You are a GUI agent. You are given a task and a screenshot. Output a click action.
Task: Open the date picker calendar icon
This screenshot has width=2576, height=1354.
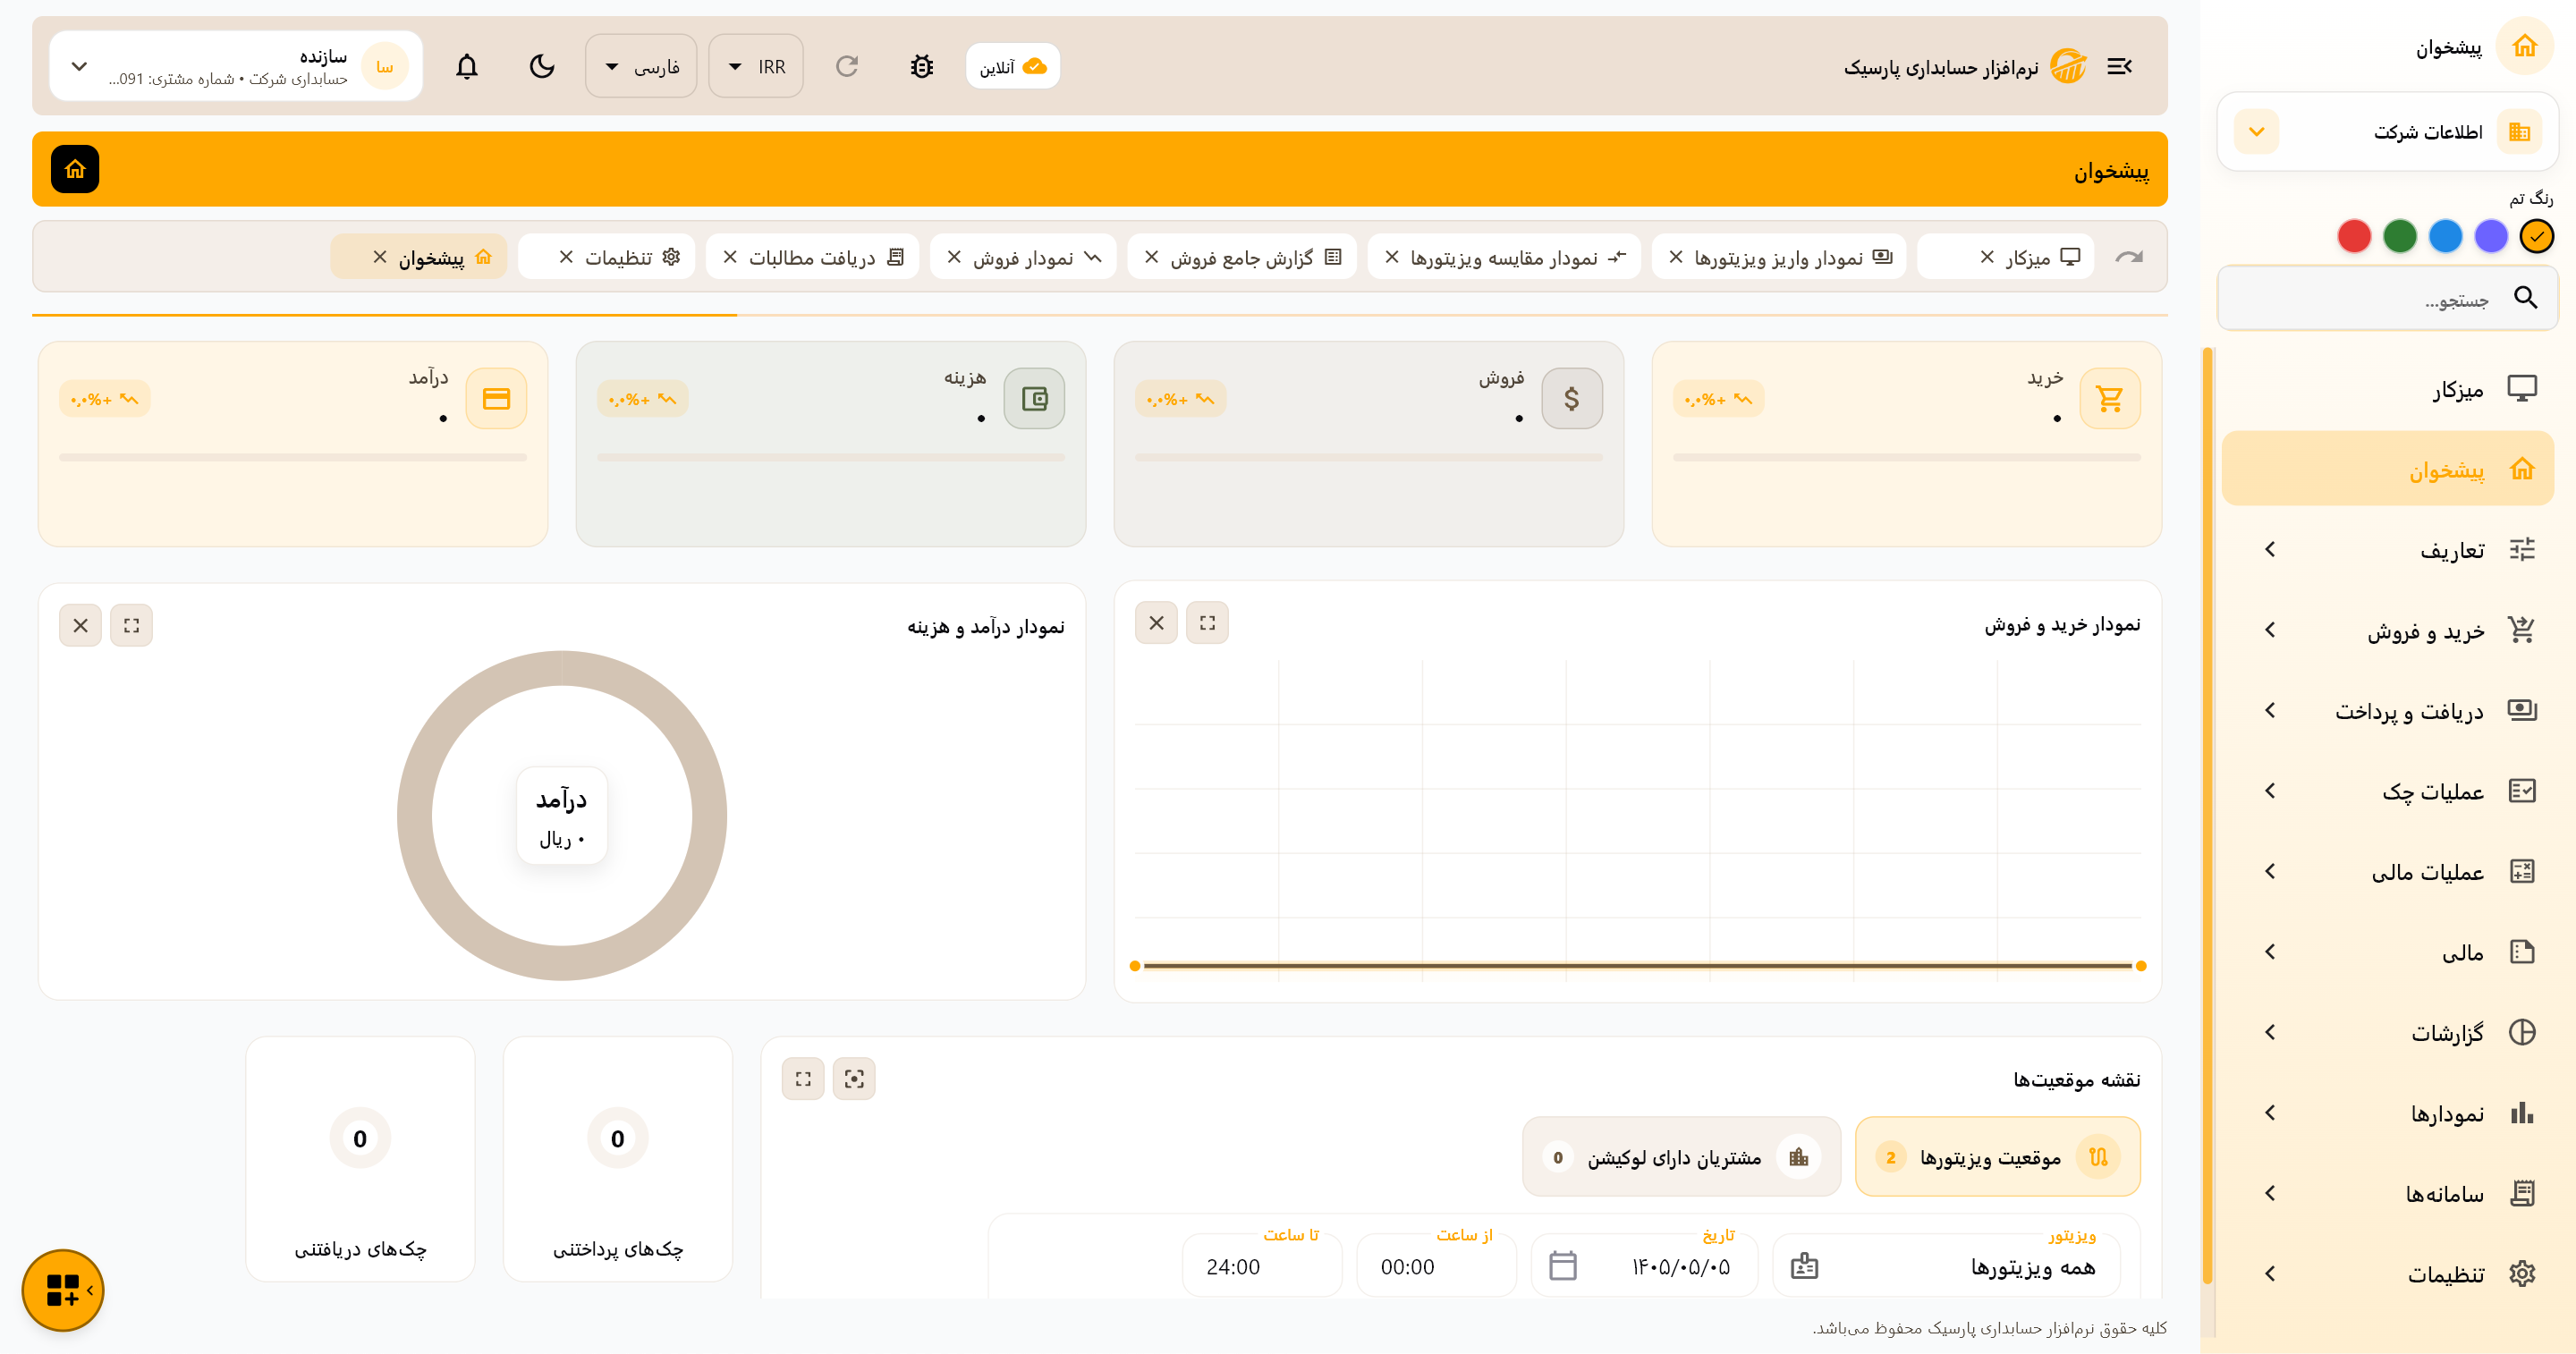click(1562, 1266)
